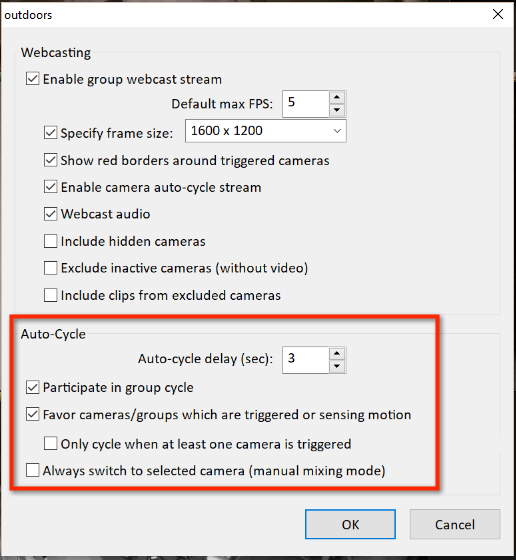Increase Auto-cycle delay with up arrow
The width and height of the screenshot is (516, 560).
tap(337, 354)
